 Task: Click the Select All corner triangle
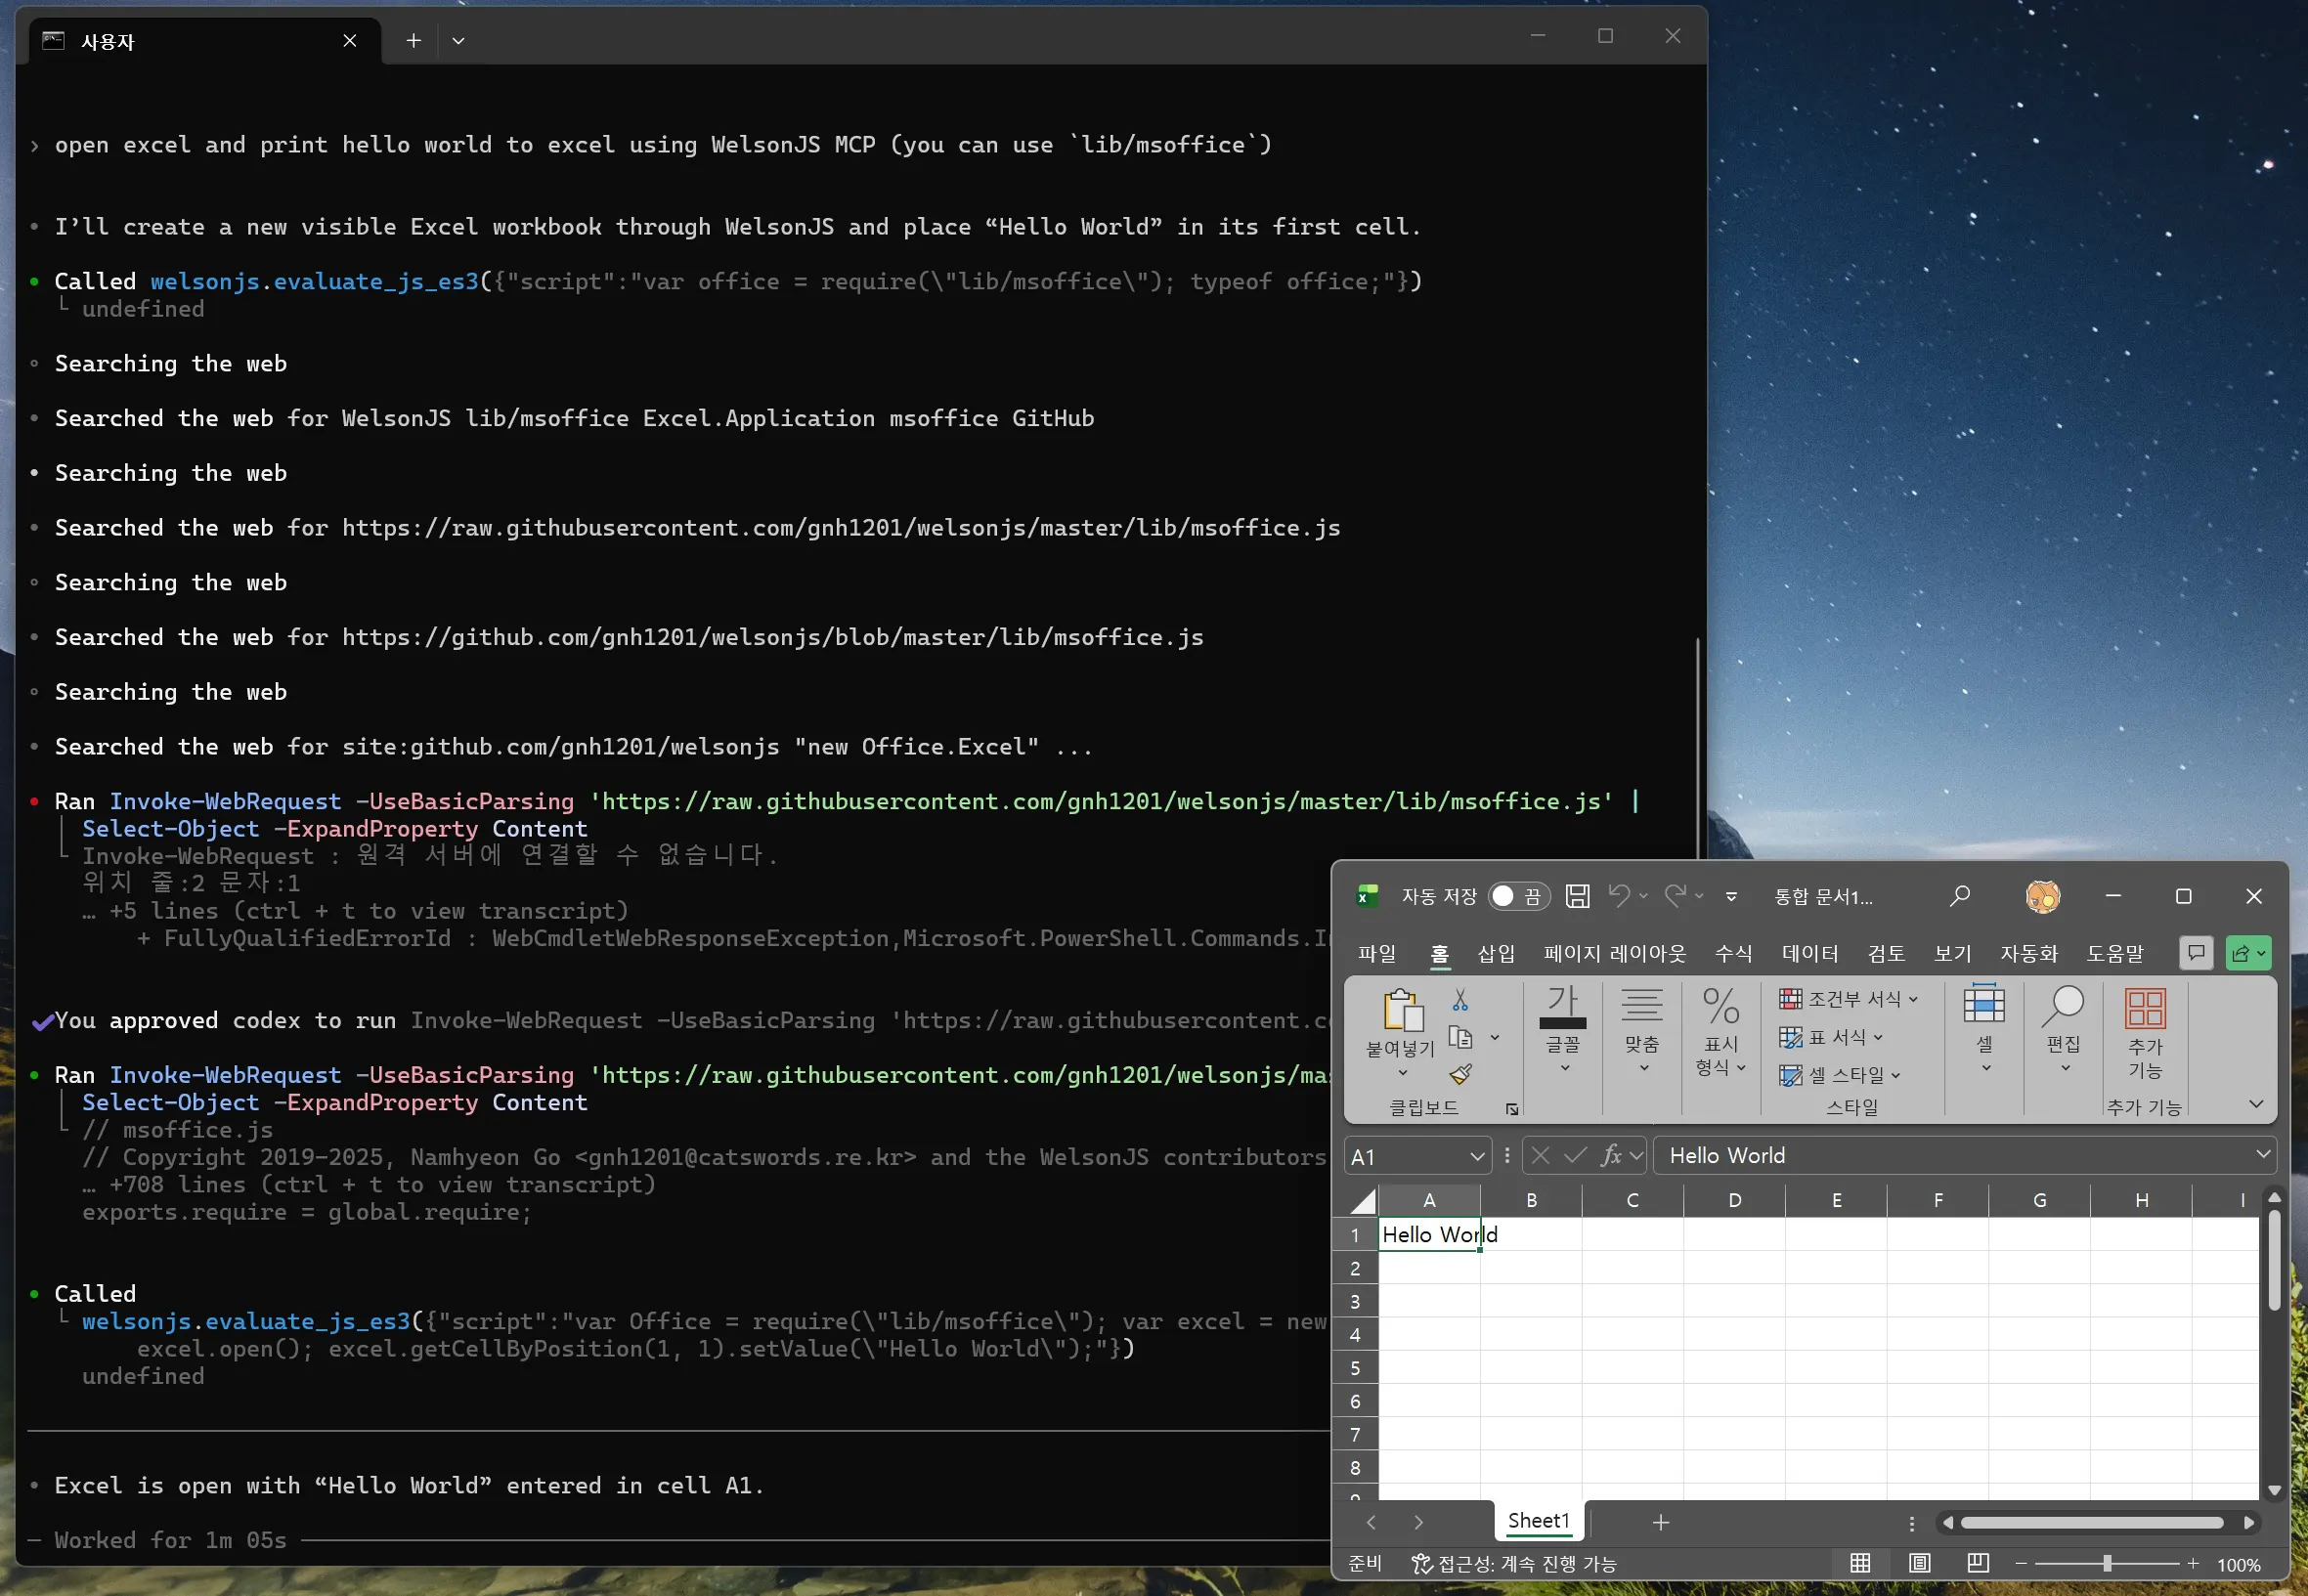(x=1363, y=1200)
